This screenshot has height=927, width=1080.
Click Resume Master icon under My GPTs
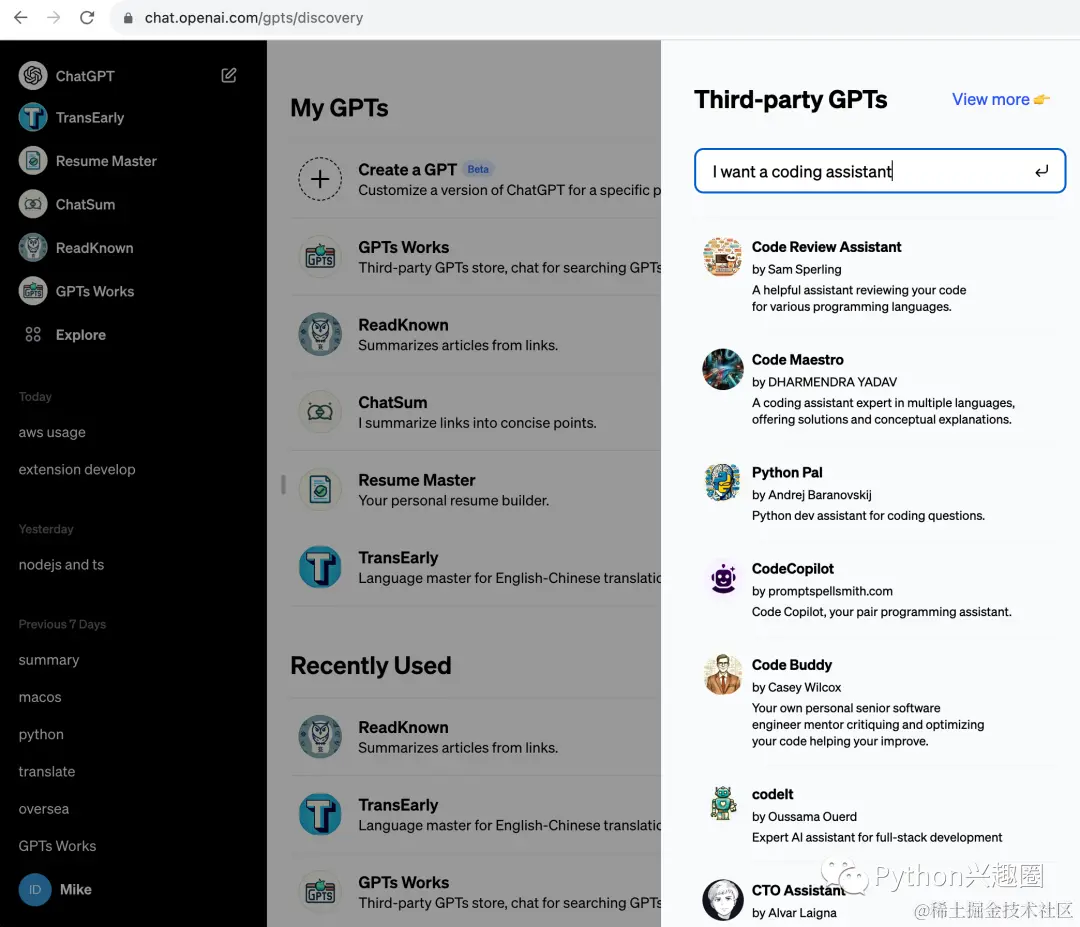point(320,490)
